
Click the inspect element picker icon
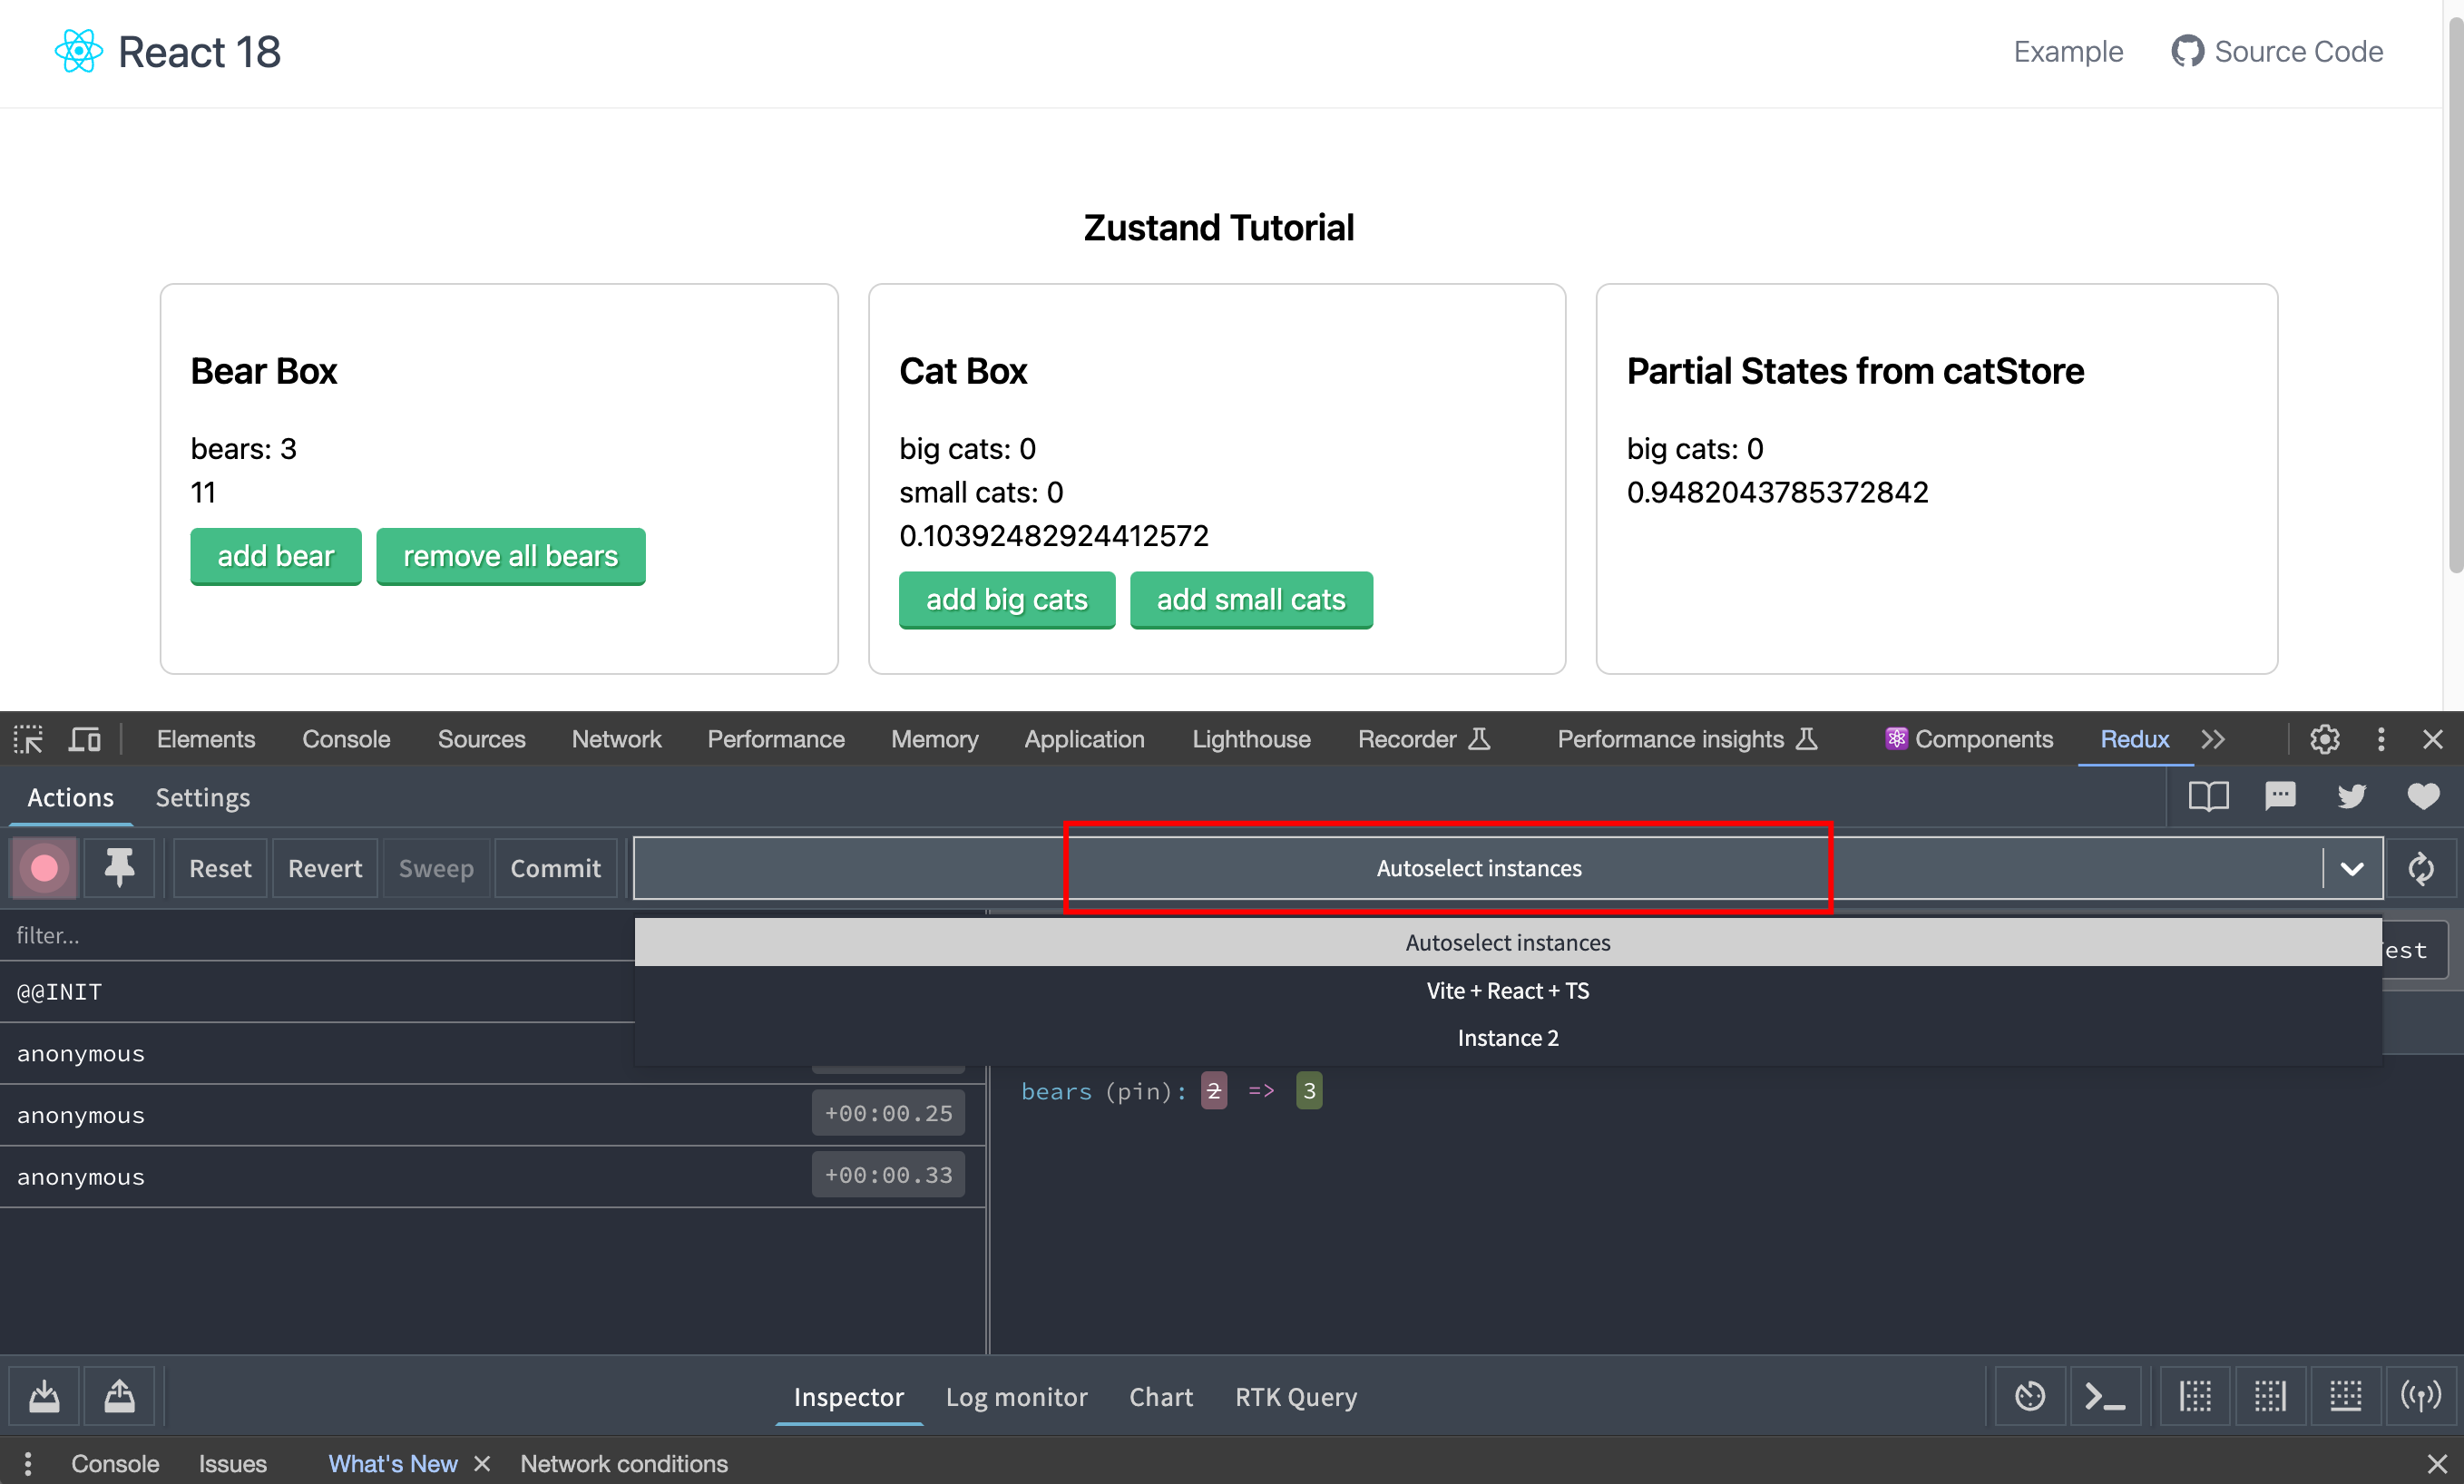28,740
